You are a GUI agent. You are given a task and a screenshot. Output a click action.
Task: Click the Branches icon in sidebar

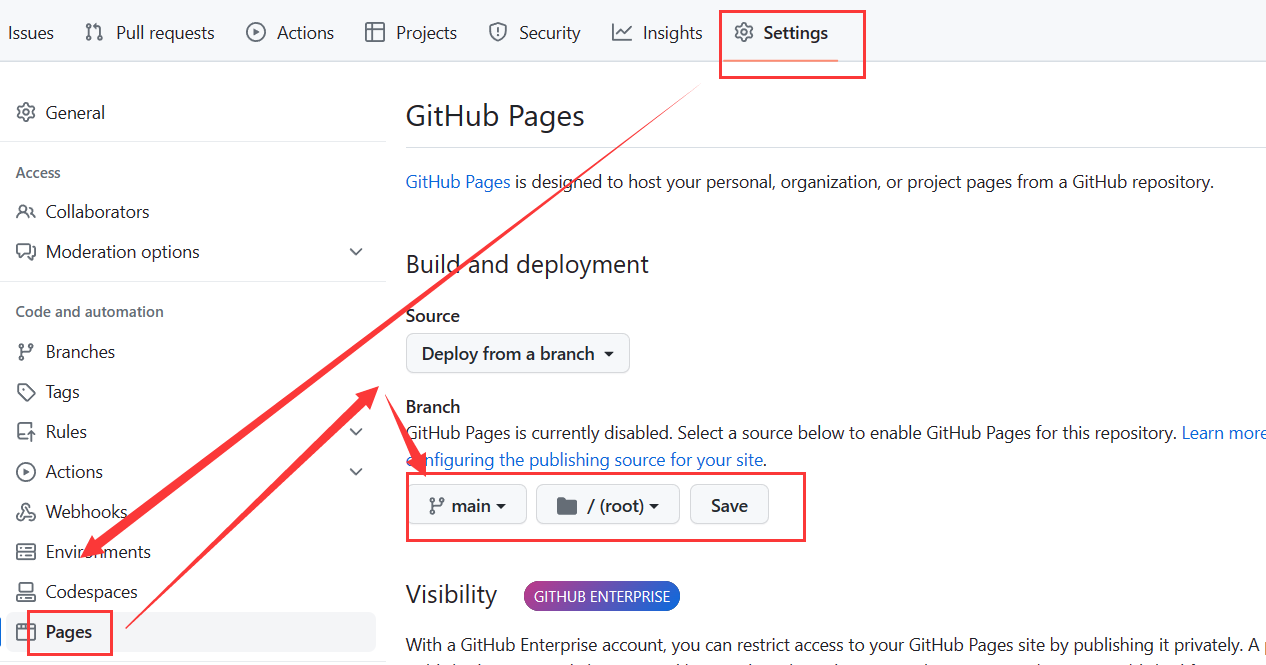pos(26,352)
